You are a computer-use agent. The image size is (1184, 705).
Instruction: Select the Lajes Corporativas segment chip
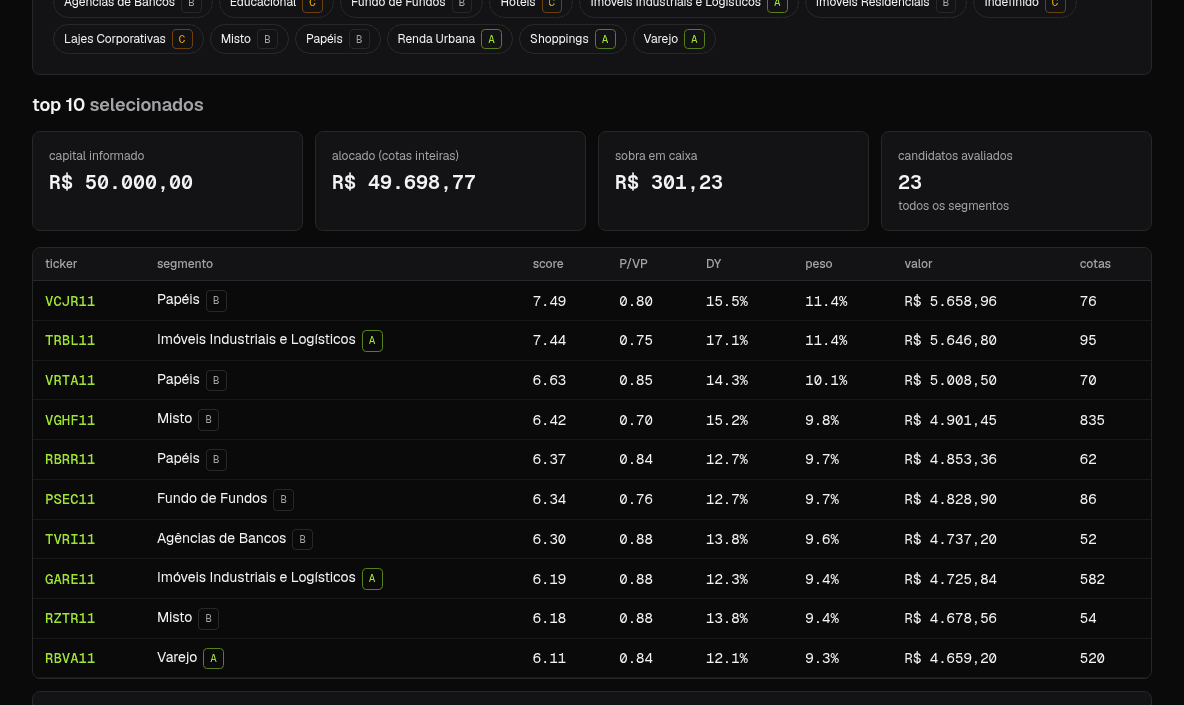pos(128,39)
